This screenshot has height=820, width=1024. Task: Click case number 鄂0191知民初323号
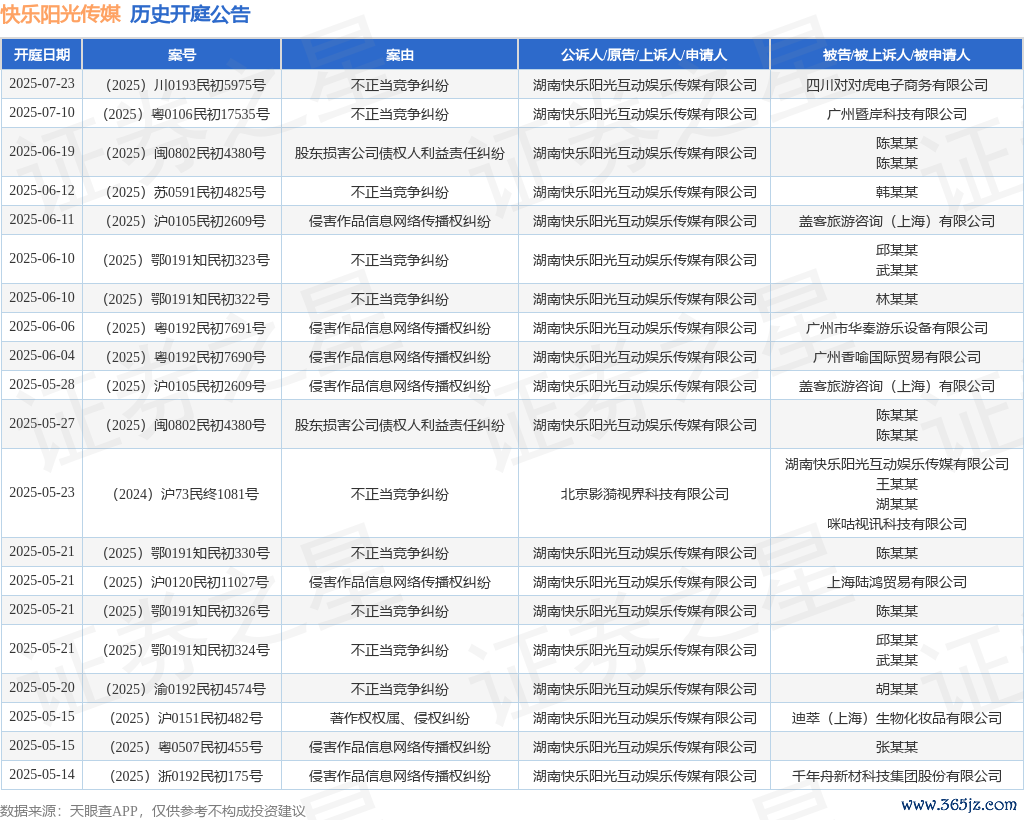185,260
